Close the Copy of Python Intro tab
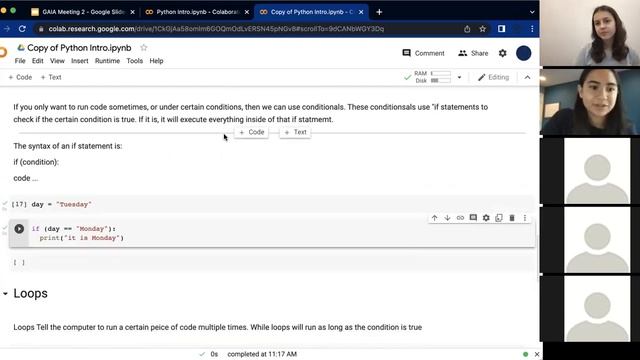Image resolution: width=640 pixels, height=360 pixels. click(x=361, y=12)
